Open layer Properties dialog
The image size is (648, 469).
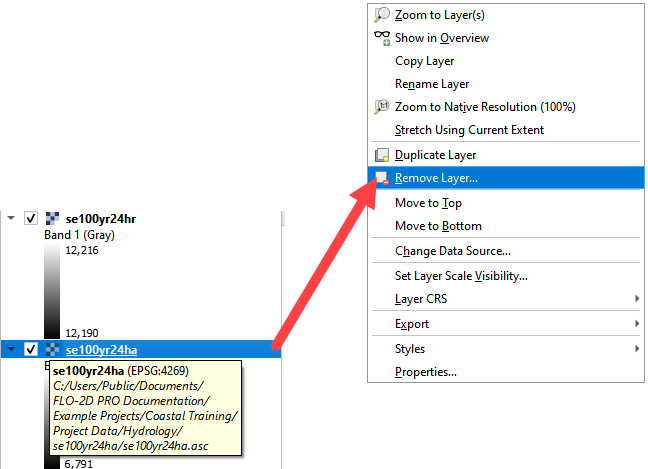(426, 372)
